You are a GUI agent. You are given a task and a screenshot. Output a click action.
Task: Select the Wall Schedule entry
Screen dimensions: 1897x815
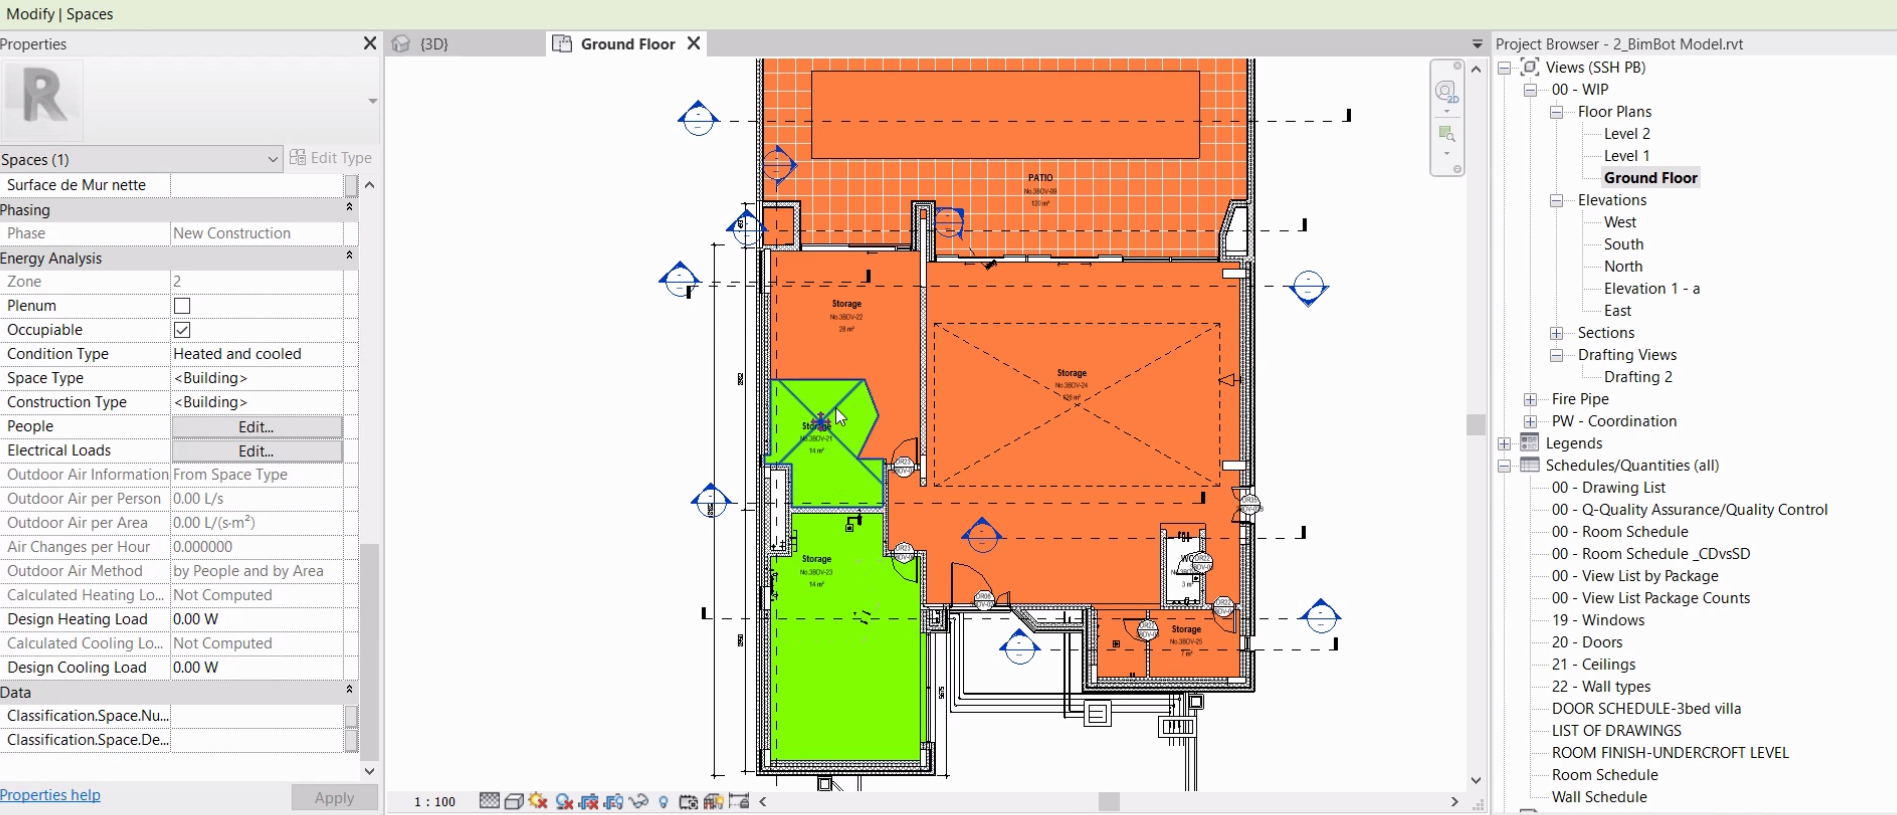click(1599, 797)
